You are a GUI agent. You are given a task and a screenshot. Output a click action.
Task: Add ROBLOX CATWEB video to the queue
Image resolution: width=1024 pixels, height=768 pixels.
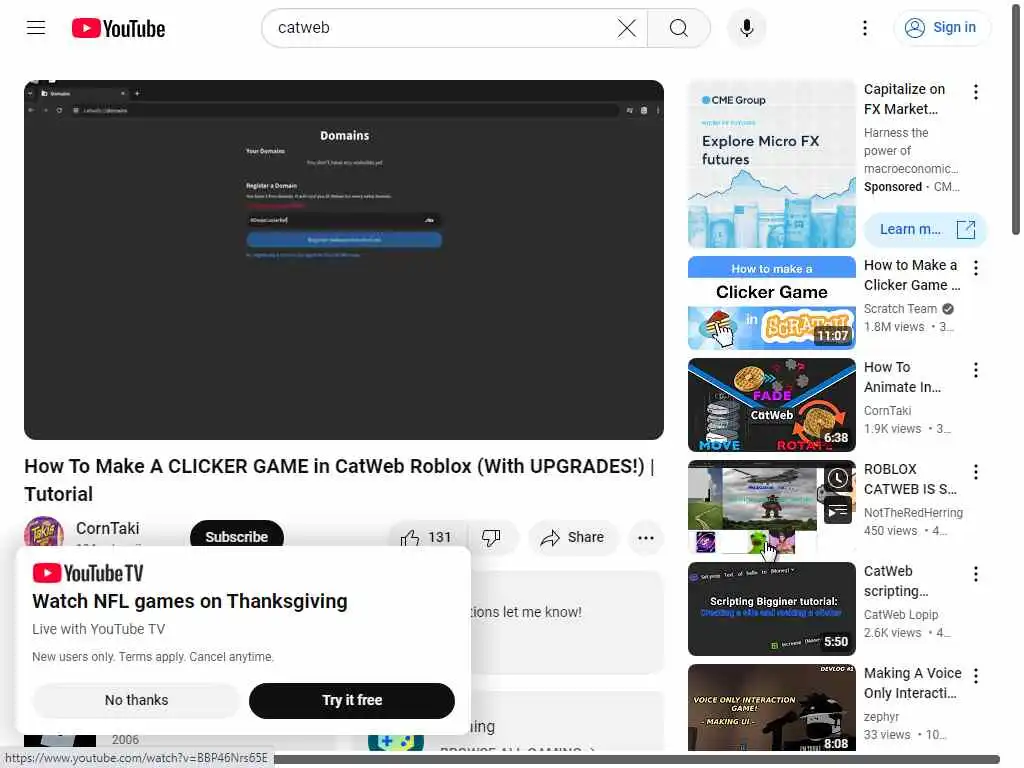837,510
